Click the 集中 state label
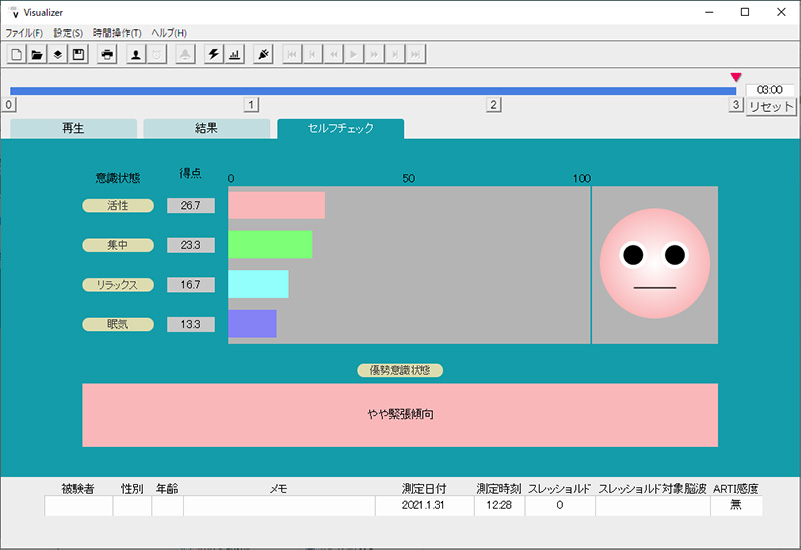 (x=118, y=245)
